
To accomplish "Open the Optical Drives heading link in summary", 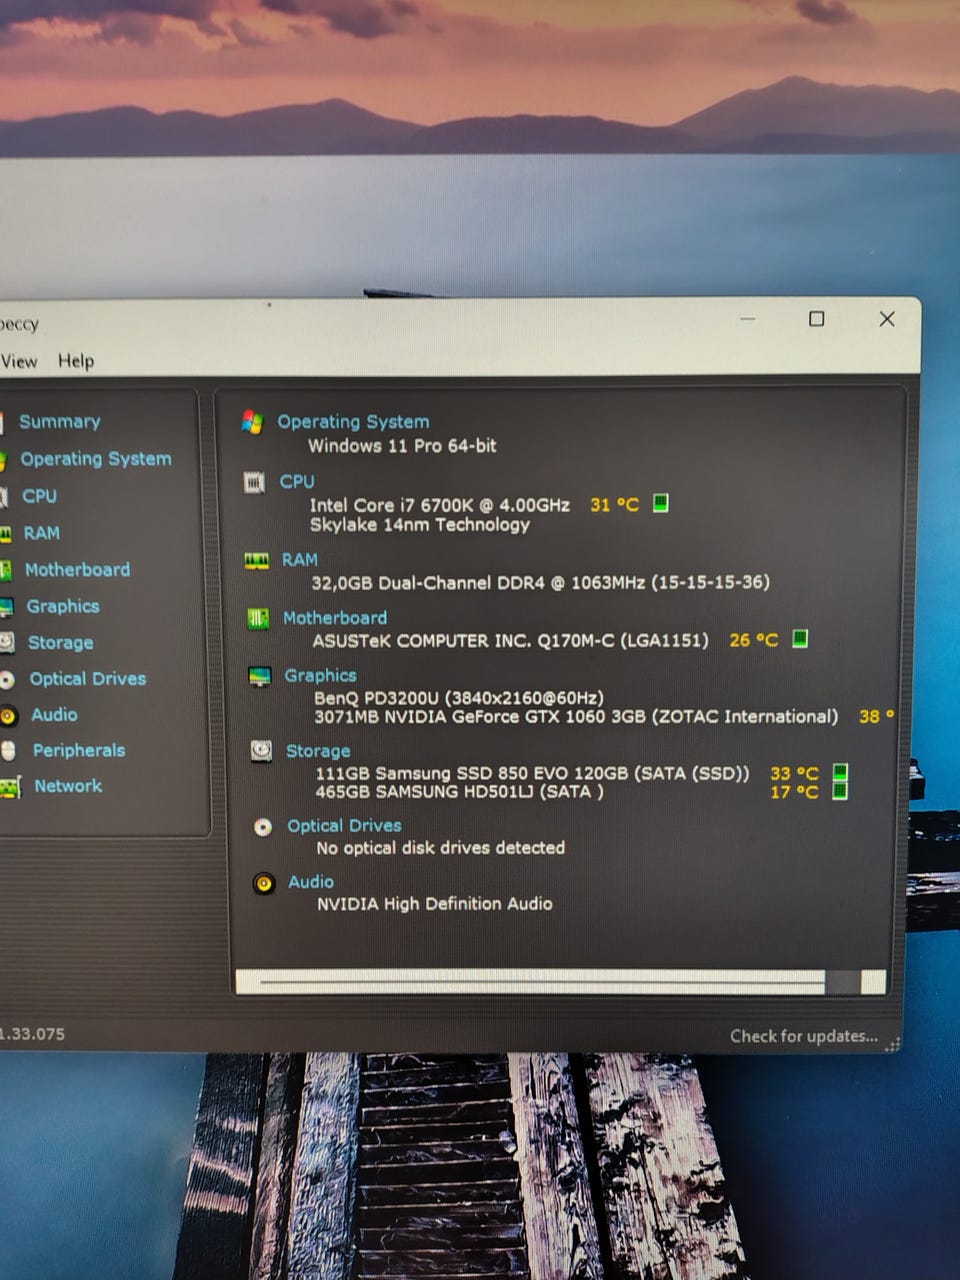I will pyautogui.click(x=344, y=826).
